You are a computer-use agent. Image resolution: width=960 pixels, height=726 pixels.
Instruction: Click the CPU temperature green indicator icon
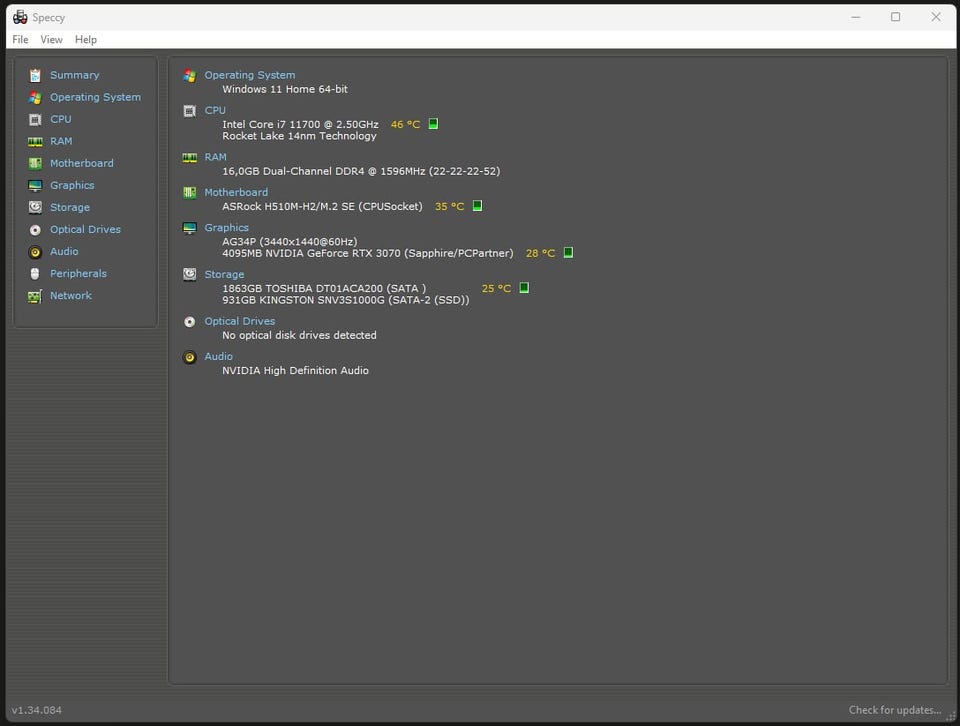433,124
